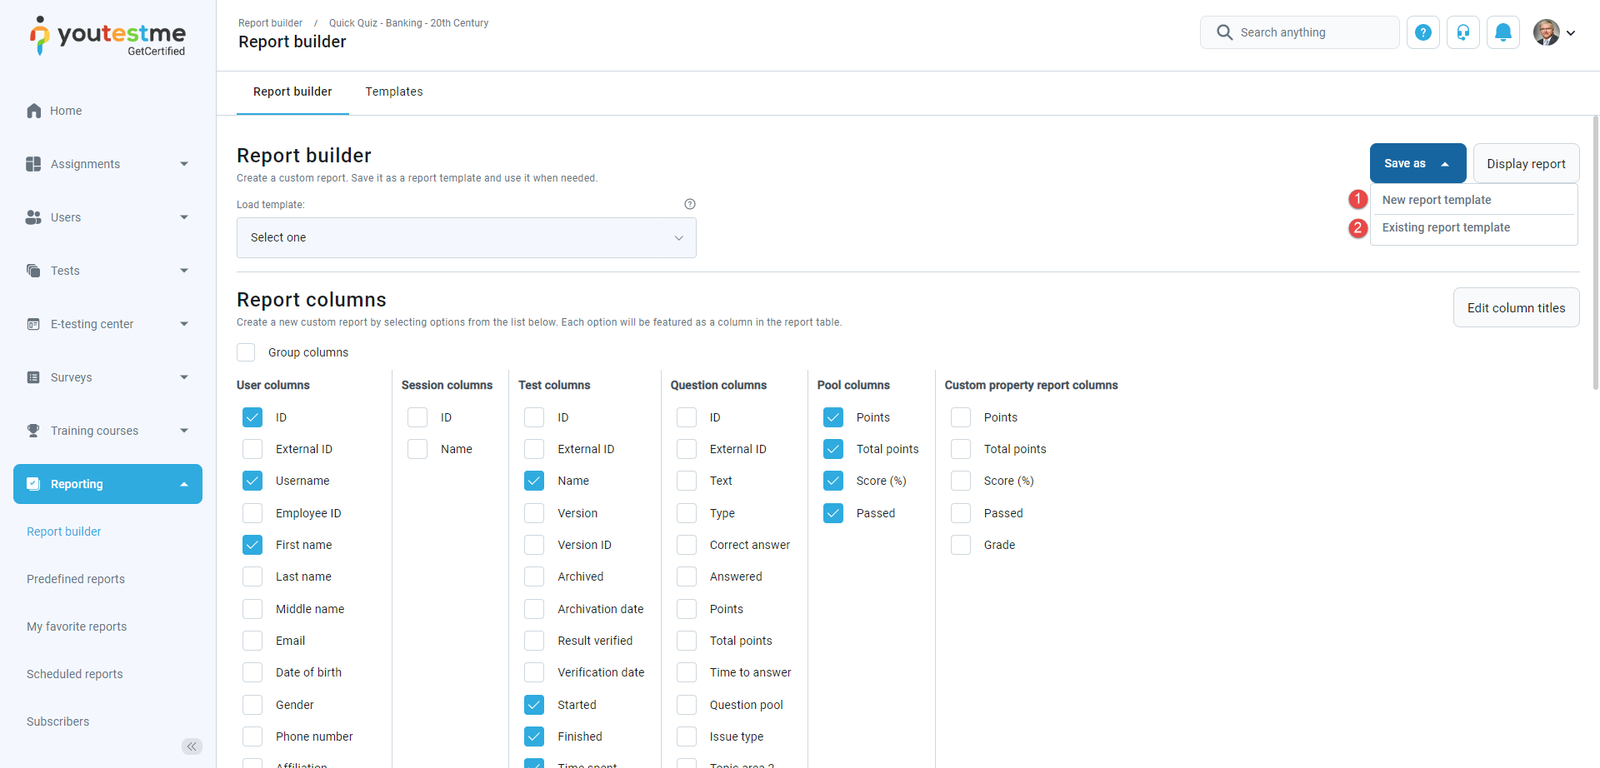
Task: Collapse sidebar with double-chevron icon
Action: (192, 746)
